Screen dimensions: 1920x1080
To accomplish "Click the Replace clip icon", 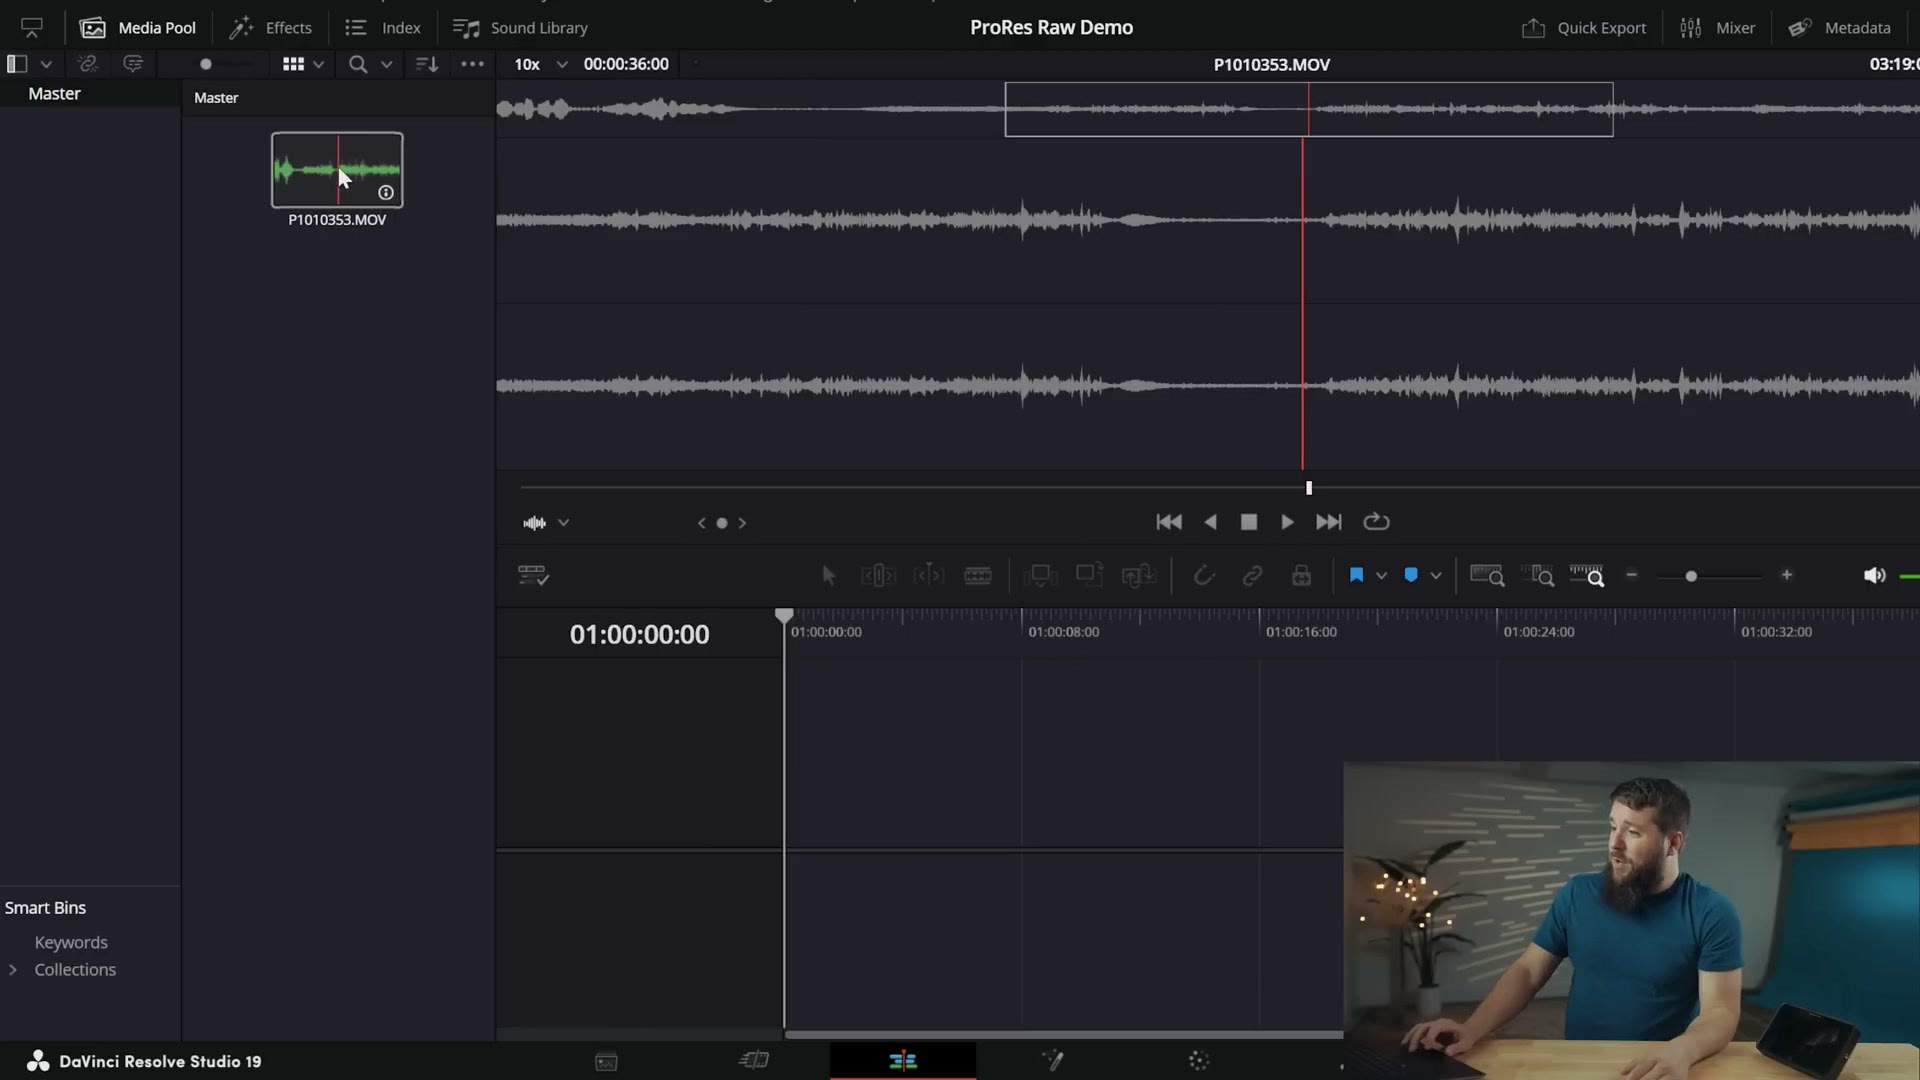I will tap(1138, 575).
